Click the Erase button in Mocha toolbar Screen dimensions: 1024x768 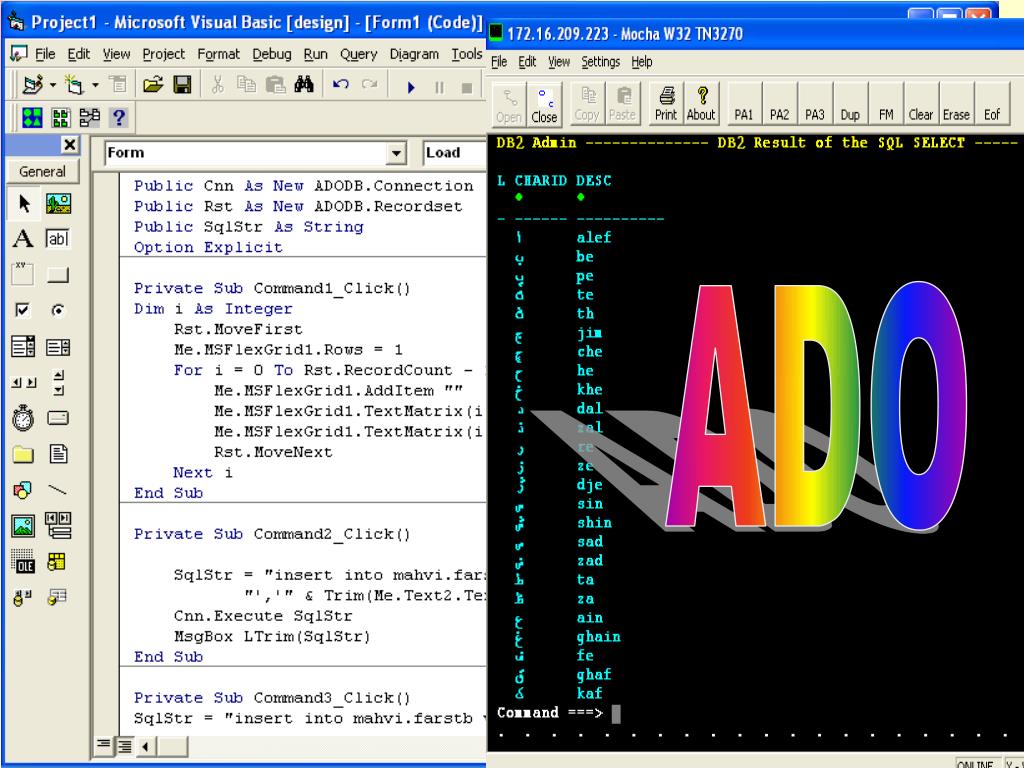pyautogui.click(x=956, y=104)
